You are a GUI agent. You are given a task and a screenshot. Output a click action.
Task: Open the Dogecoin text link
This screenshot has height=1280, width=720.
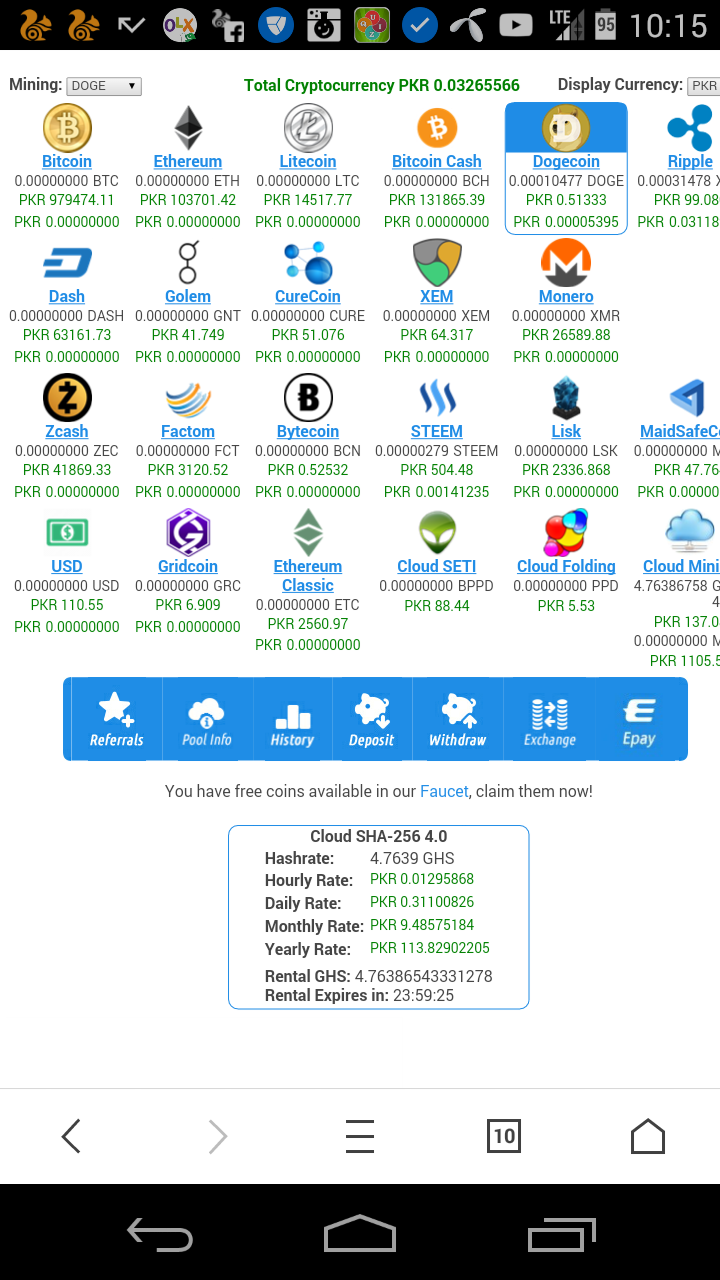pos(566,161)
